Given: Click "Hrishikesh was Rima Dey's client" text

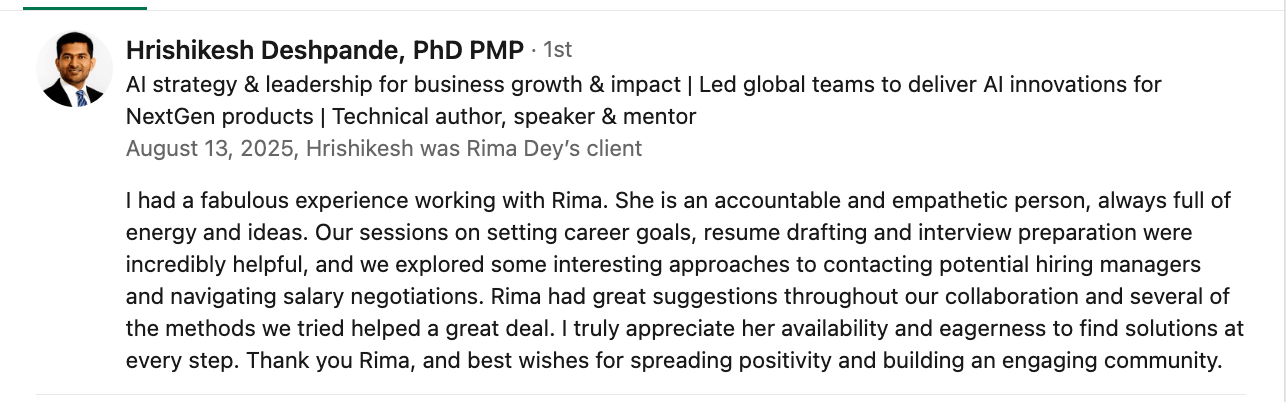Looking at the screenshot, I should [474, 149].
